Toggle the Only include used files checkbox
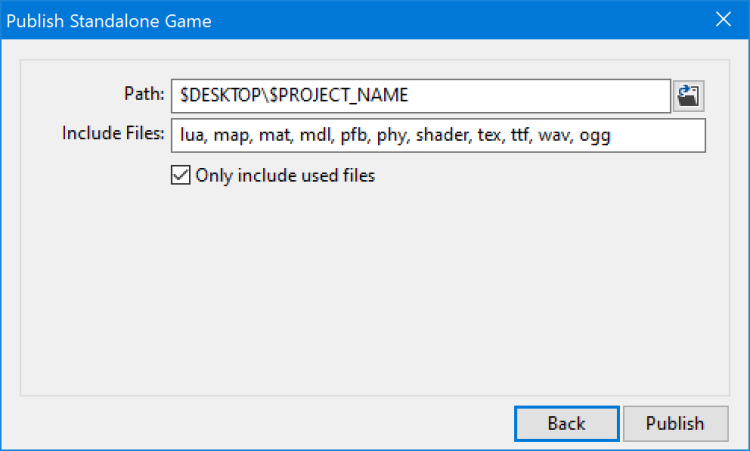Screen dimensions: 750x451 [181, 175]
